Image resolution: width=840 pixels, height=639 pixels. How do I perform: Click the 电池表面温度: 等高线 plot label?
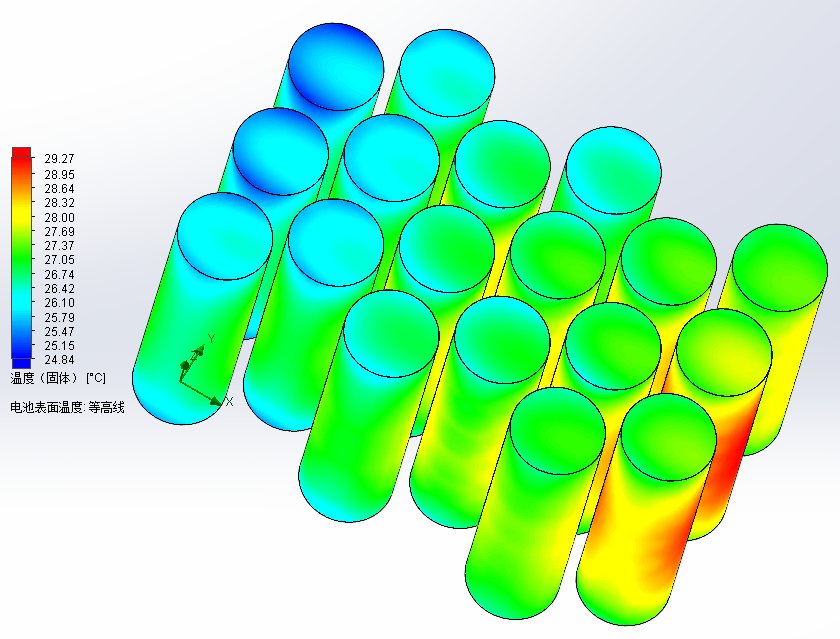(68, 408)
